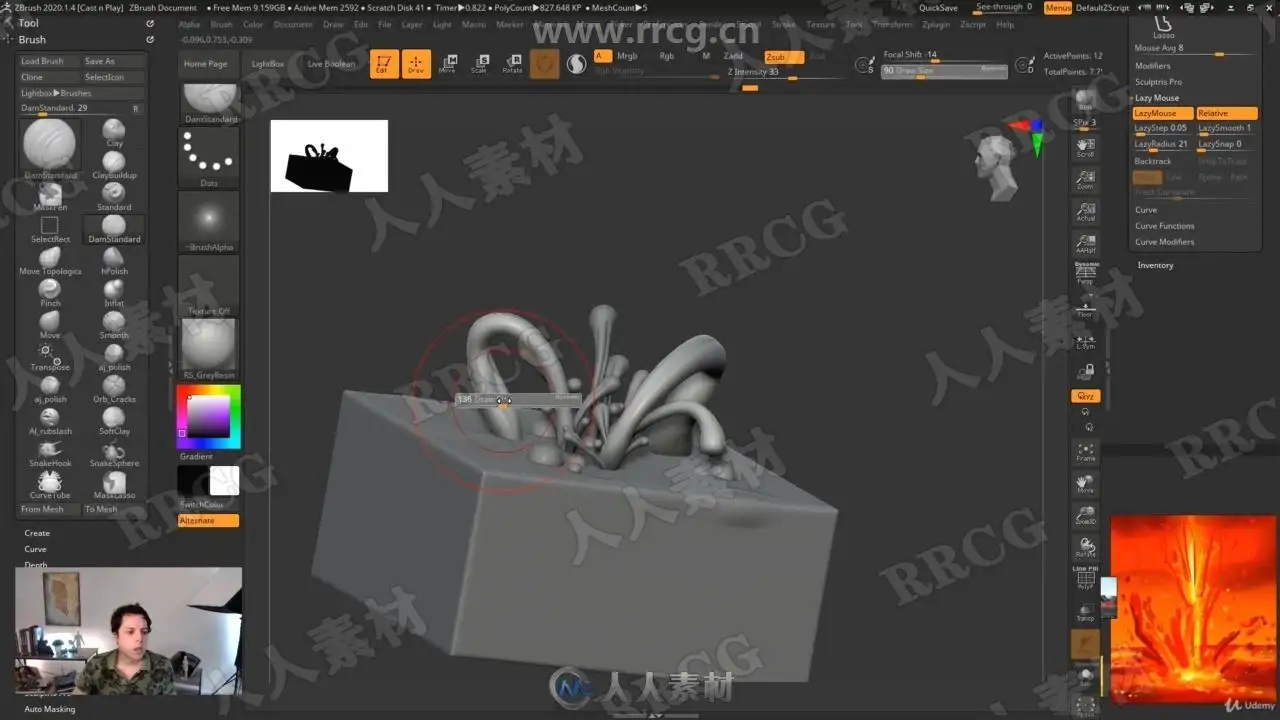Adjust the Z Intensity slider
This screenshot has width=1280, height=720.
coord(785,72)
